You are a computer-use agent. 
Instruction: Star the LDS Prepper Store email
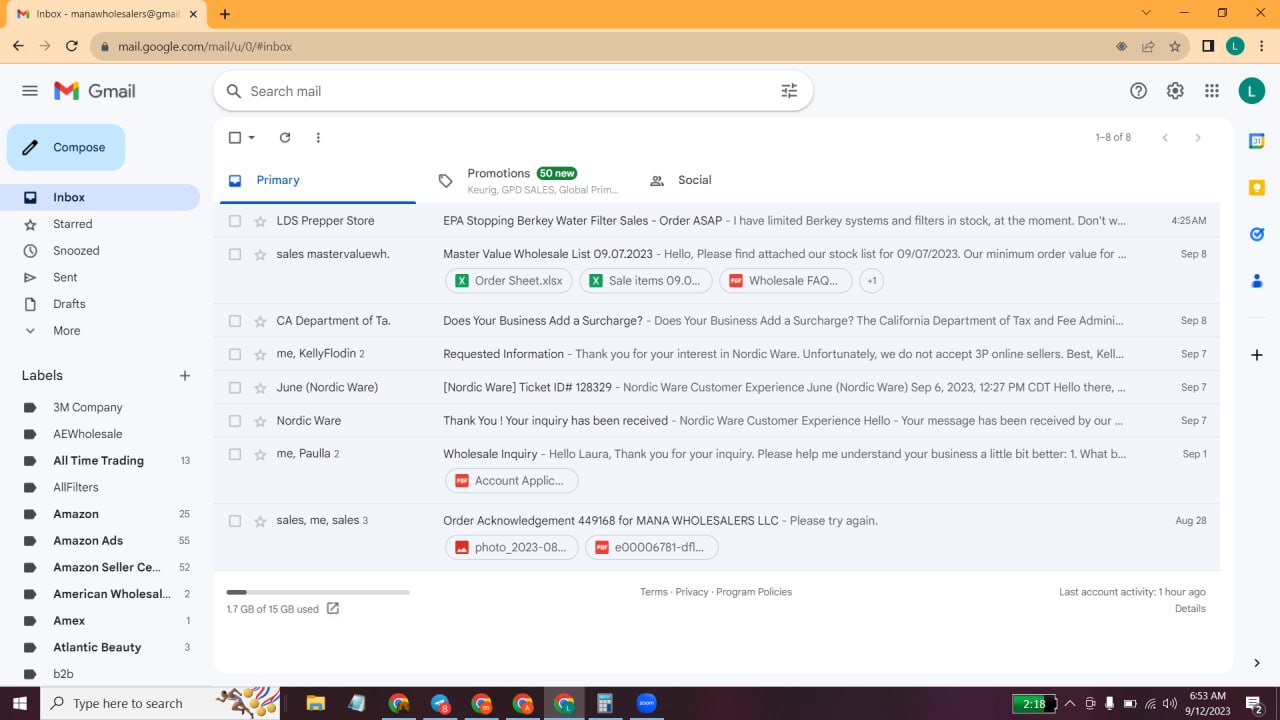[260, 221]
